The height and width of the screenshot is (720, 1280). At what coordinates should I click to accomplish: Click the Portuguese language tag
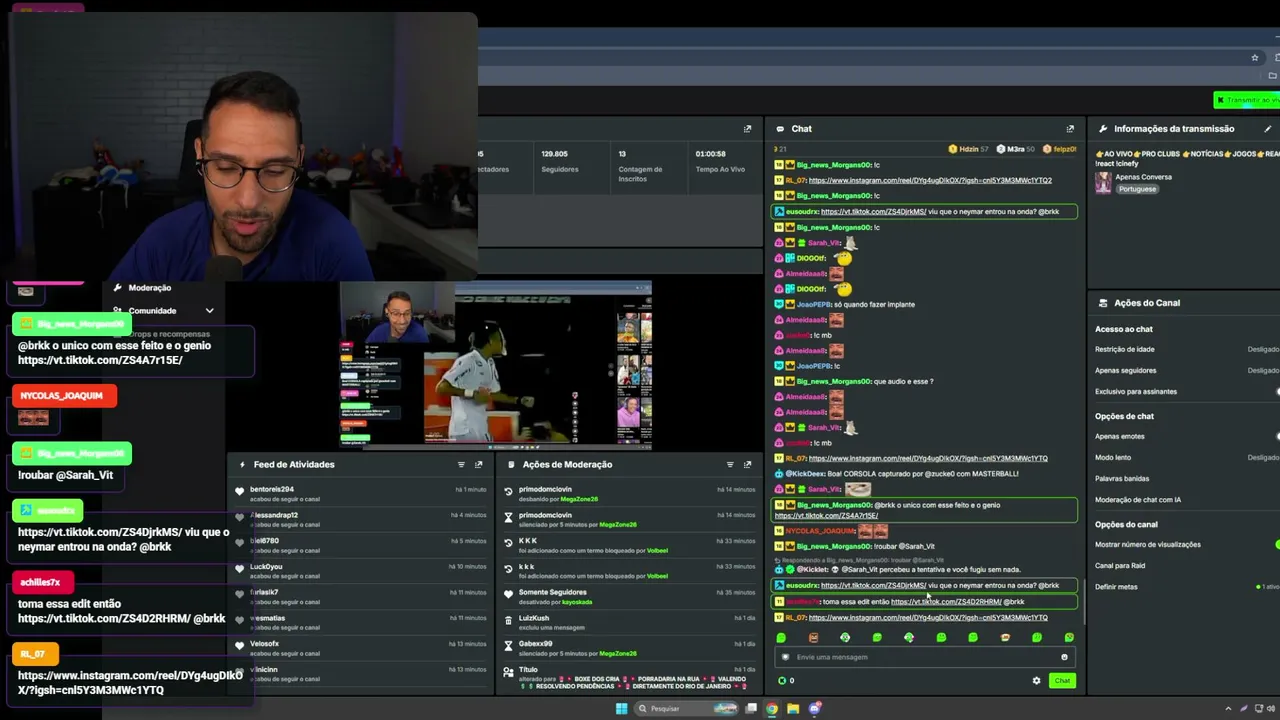pos(1137,189)
